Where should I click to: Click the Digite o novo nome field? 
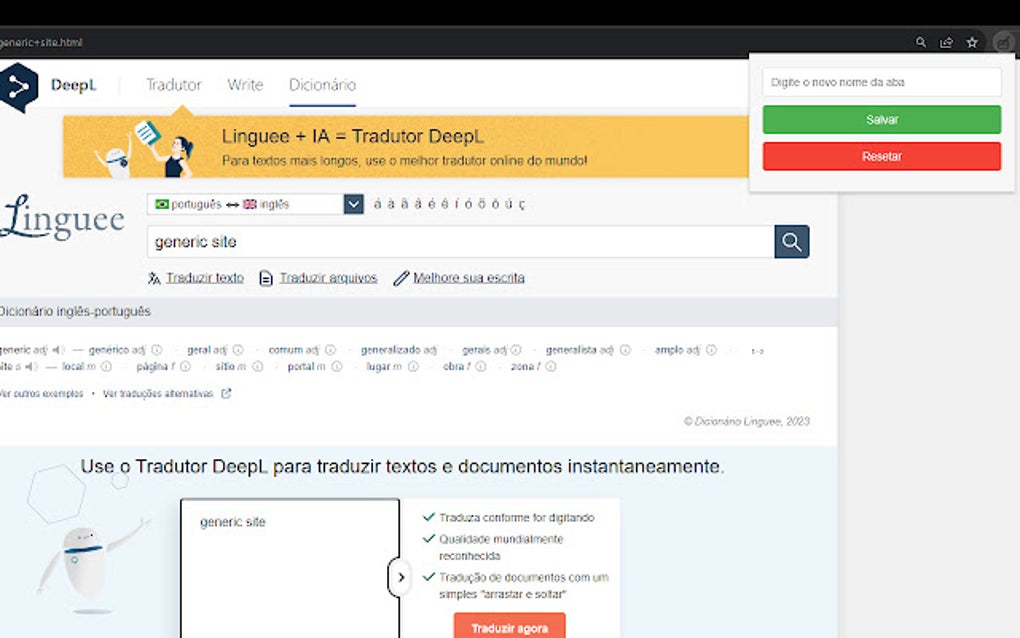[x=881, y=81]
